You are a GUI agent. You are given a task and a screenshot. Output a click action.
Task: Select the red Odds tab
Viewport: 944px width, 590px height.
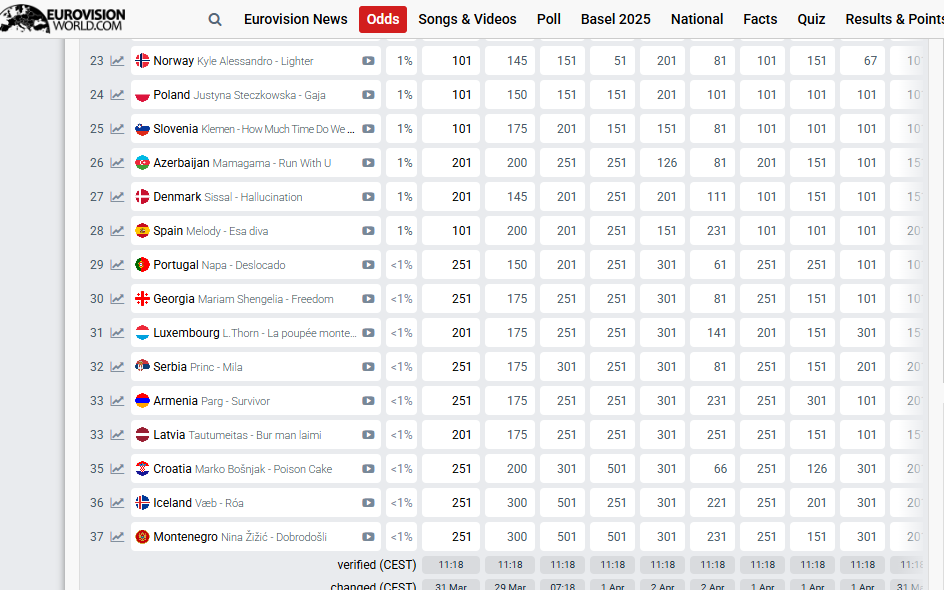[383, 19]
